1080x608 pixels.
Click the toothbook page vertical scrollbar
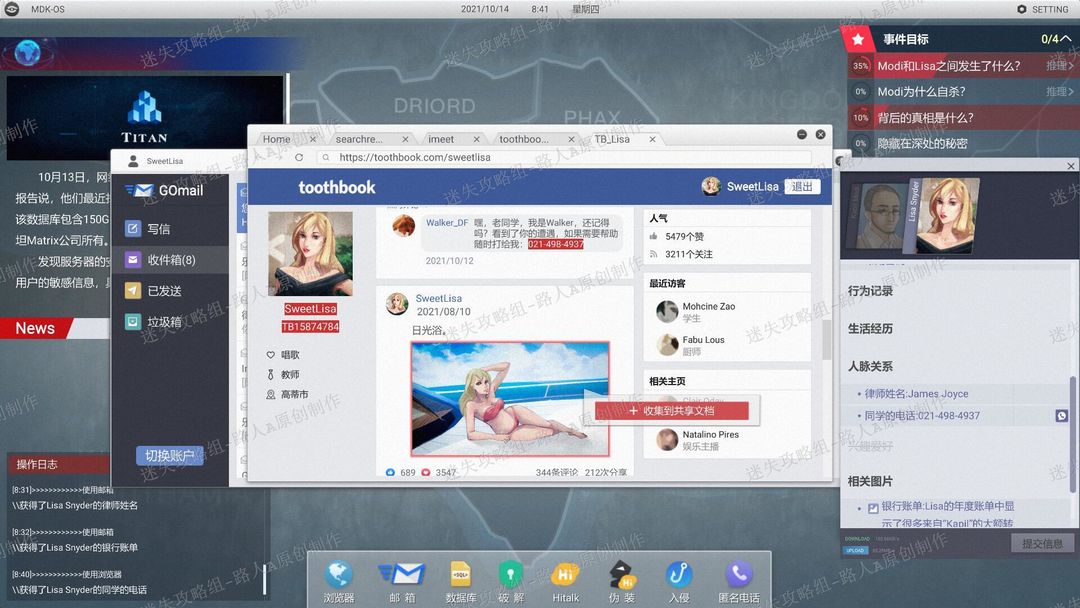[x=826, y=339]
